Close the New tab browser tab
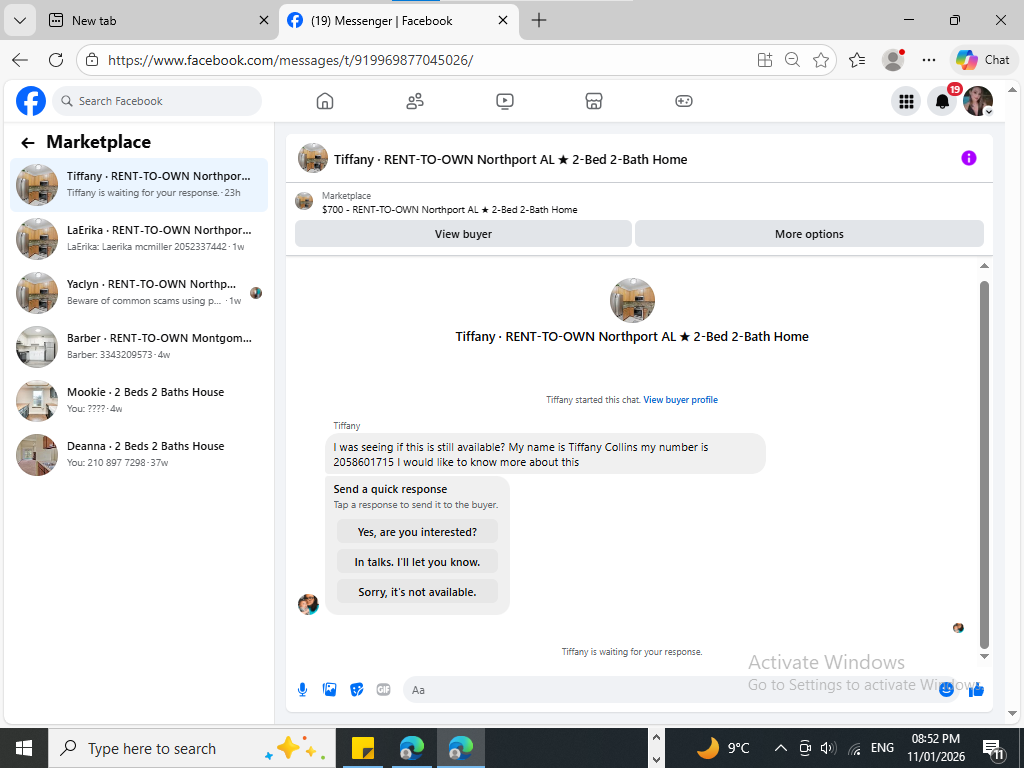The image size is (1024, 768). click(263, 20)
